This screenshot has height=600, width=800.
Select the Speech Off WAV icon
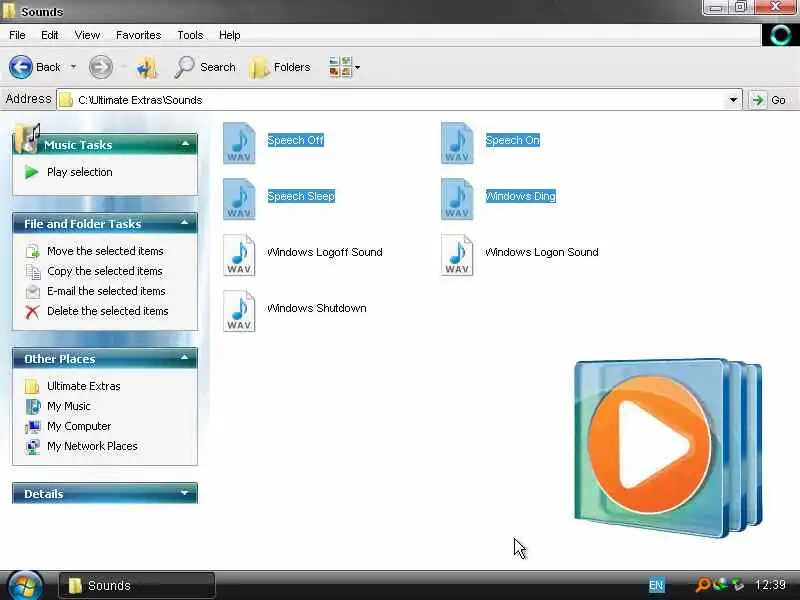click(239, 143)
